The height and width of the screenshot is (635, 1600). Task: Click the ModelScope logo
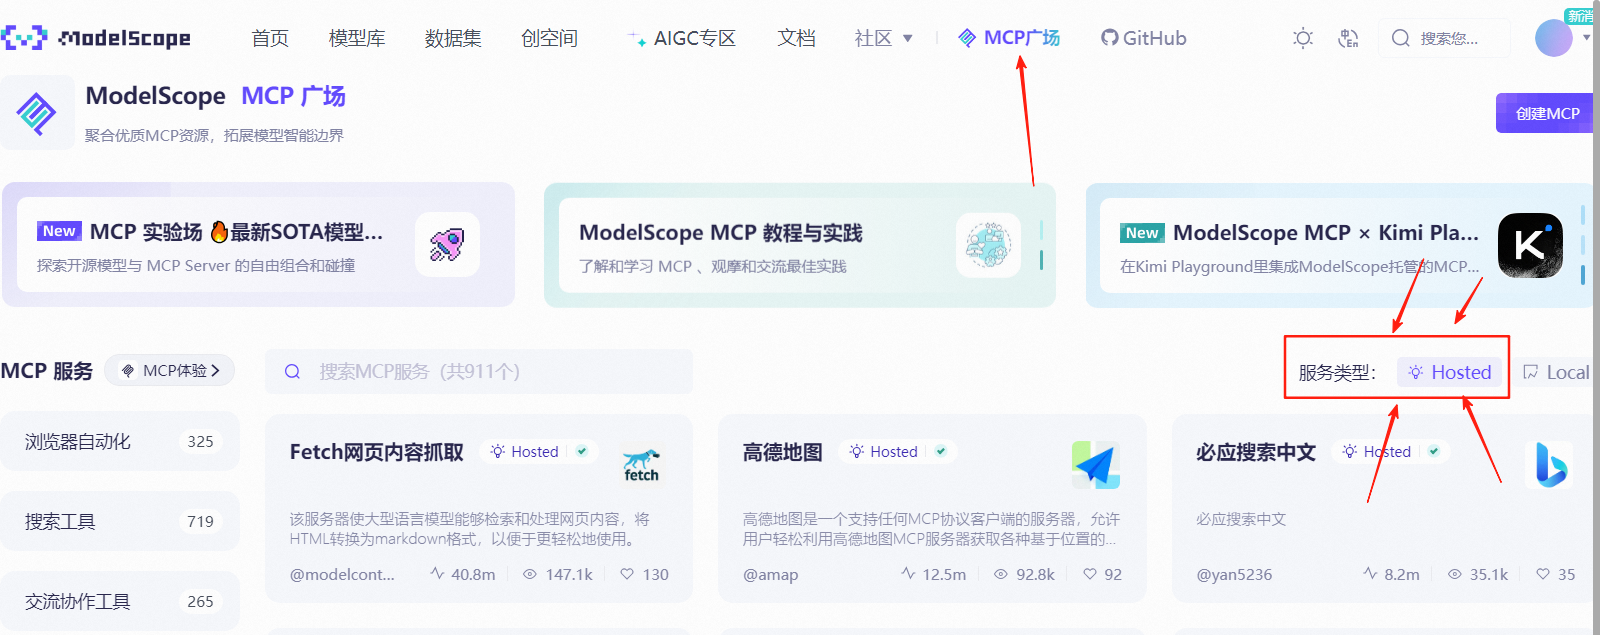click(x=96, y=38)
